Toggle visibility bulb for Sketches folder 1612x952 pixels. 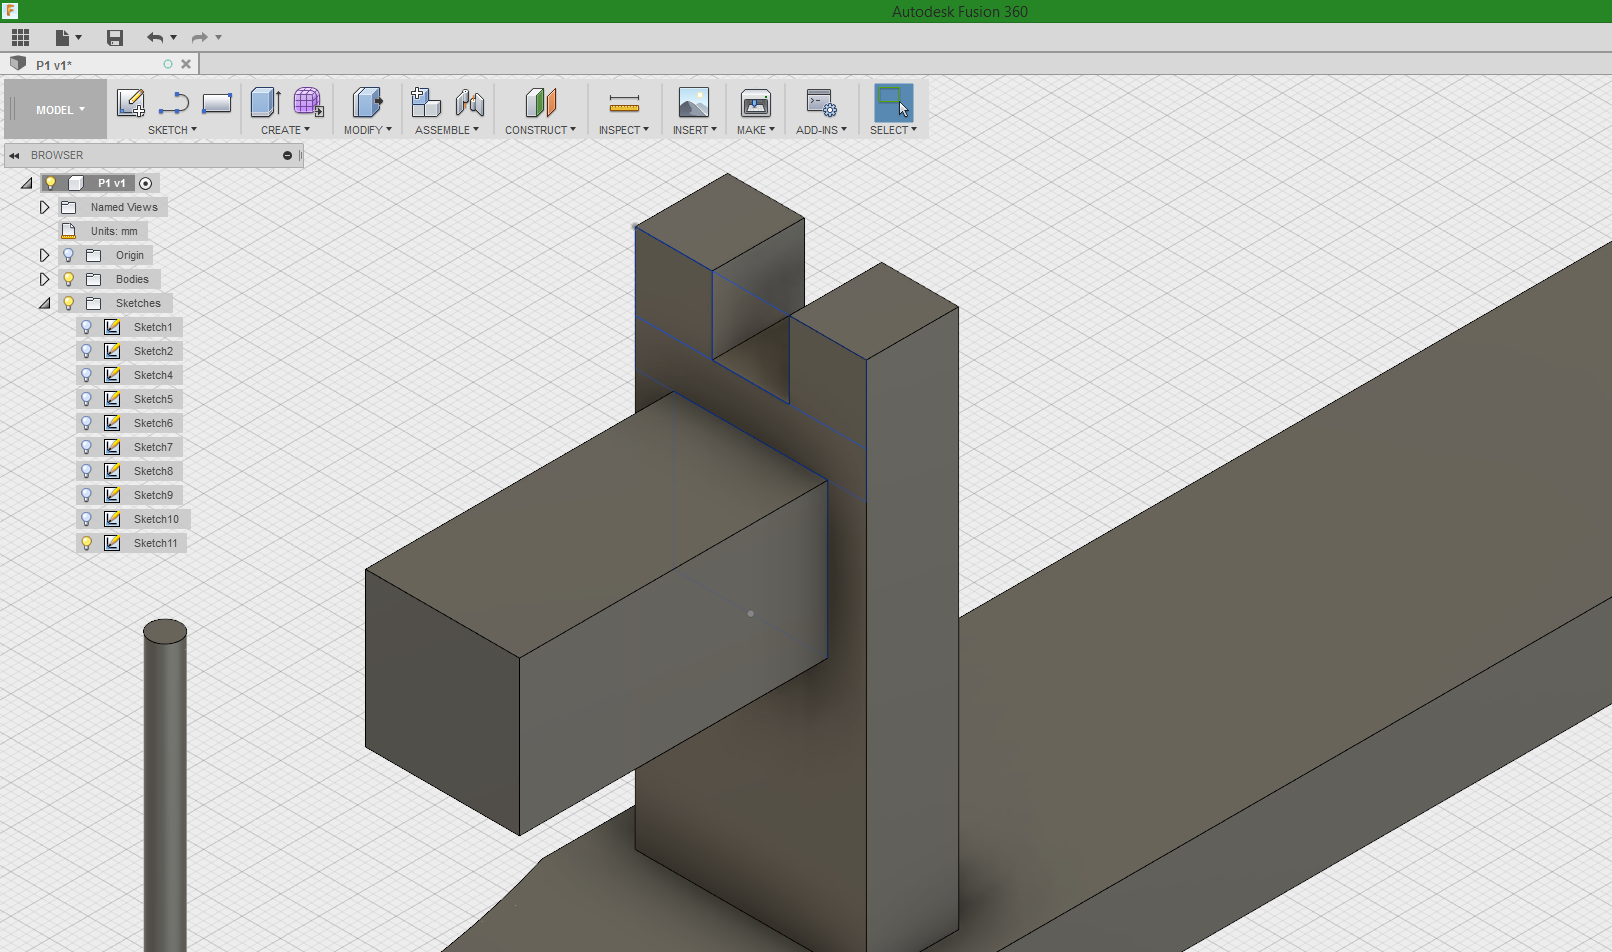coord(69,303)
